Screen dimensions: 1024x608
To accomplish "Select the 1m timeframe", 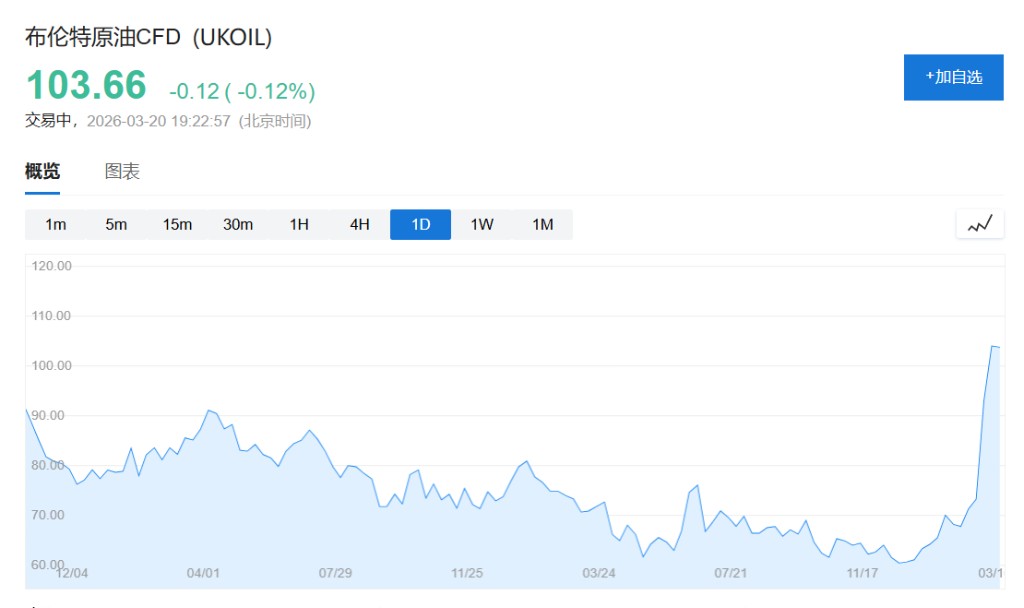I will (x=56, y=224).
